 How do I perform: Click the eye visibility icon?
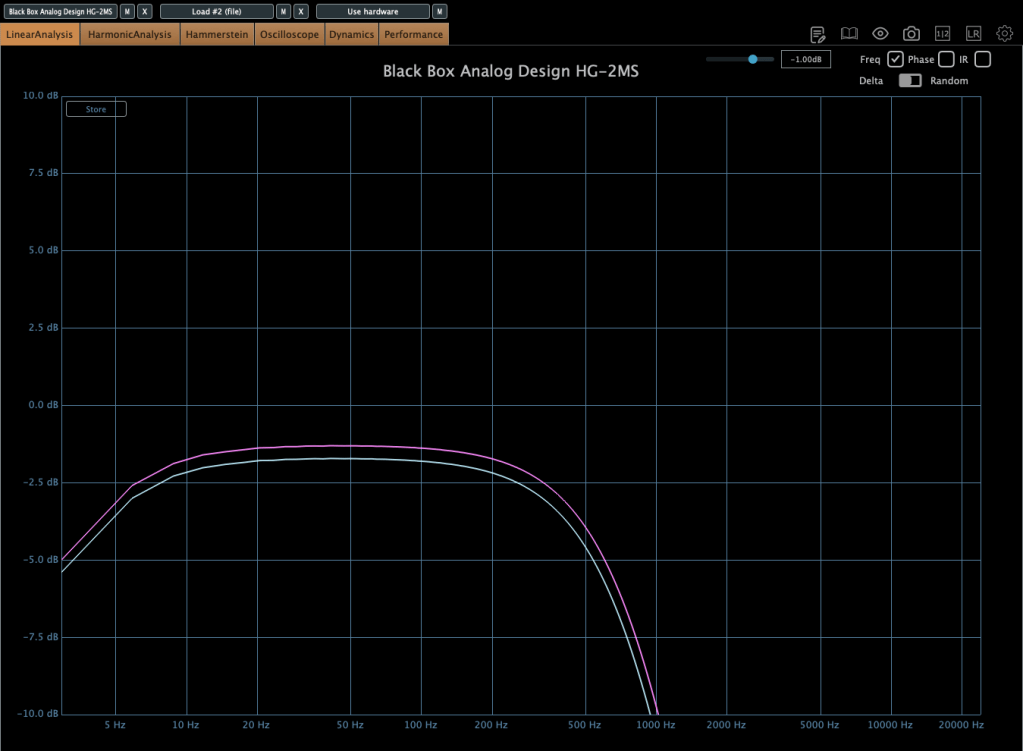click(880, 34)
